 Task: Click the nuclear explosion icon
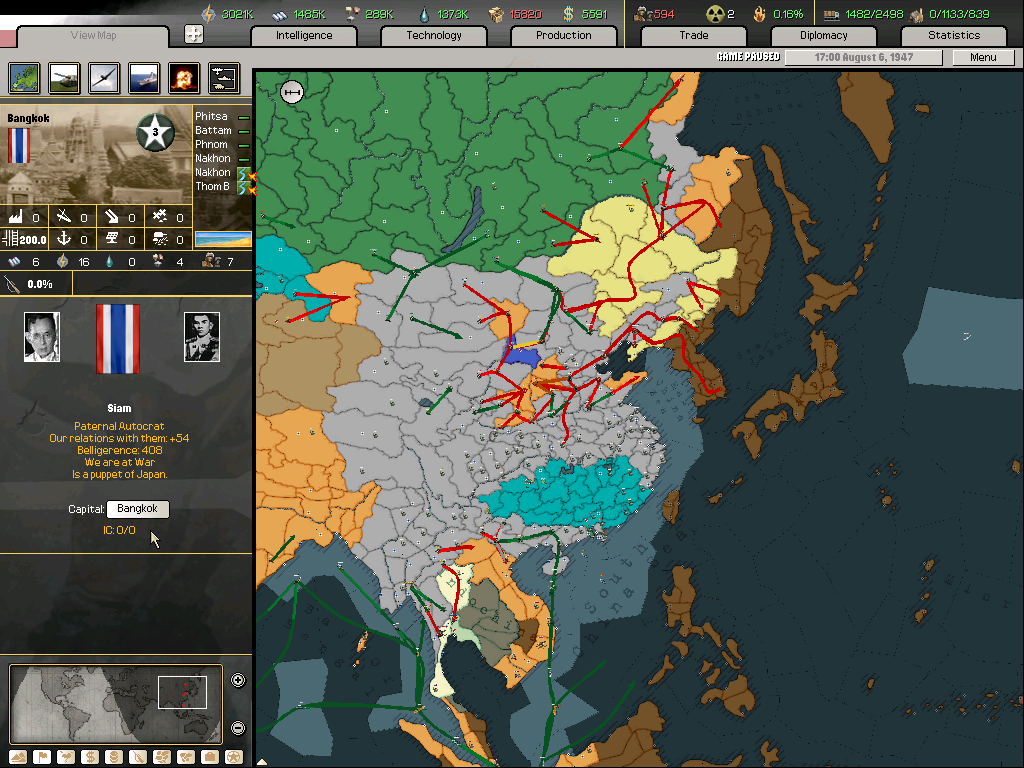pyautogui.click(x=183, y=77)
